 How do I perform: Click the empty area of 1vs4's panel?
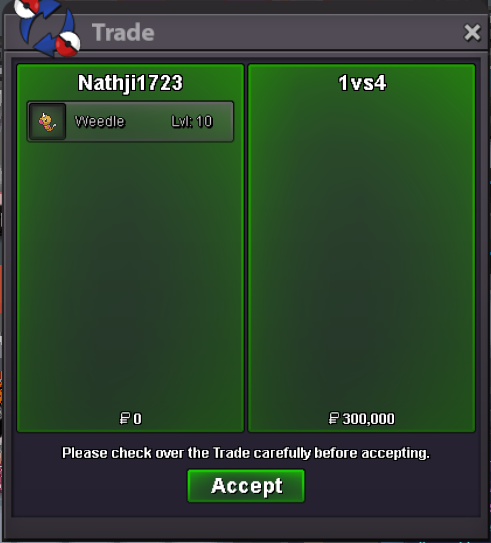click(362, 249)
